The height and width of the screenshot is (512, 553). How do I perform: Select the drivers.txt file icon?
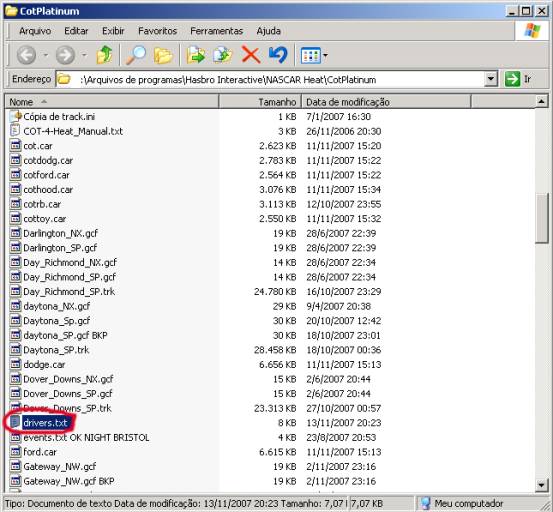(15, 422)
